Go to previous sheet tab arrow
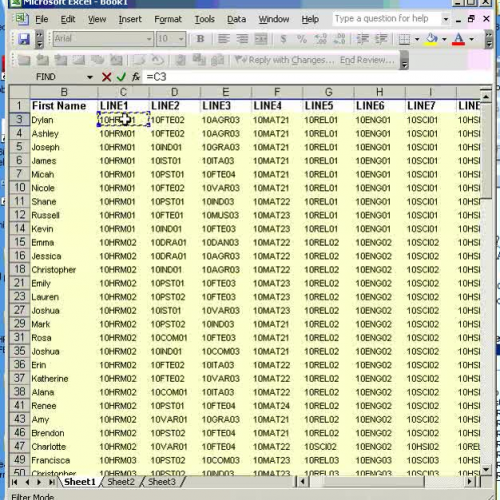The image size is (500, 500). 27,482
